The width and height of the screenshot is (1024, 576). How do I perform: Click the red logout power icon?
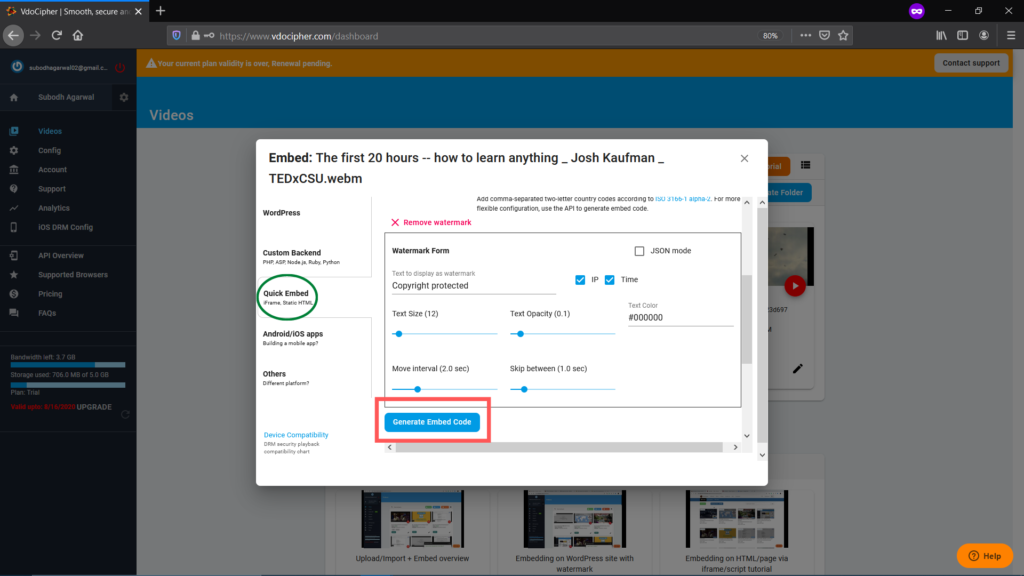click(120, 67)
